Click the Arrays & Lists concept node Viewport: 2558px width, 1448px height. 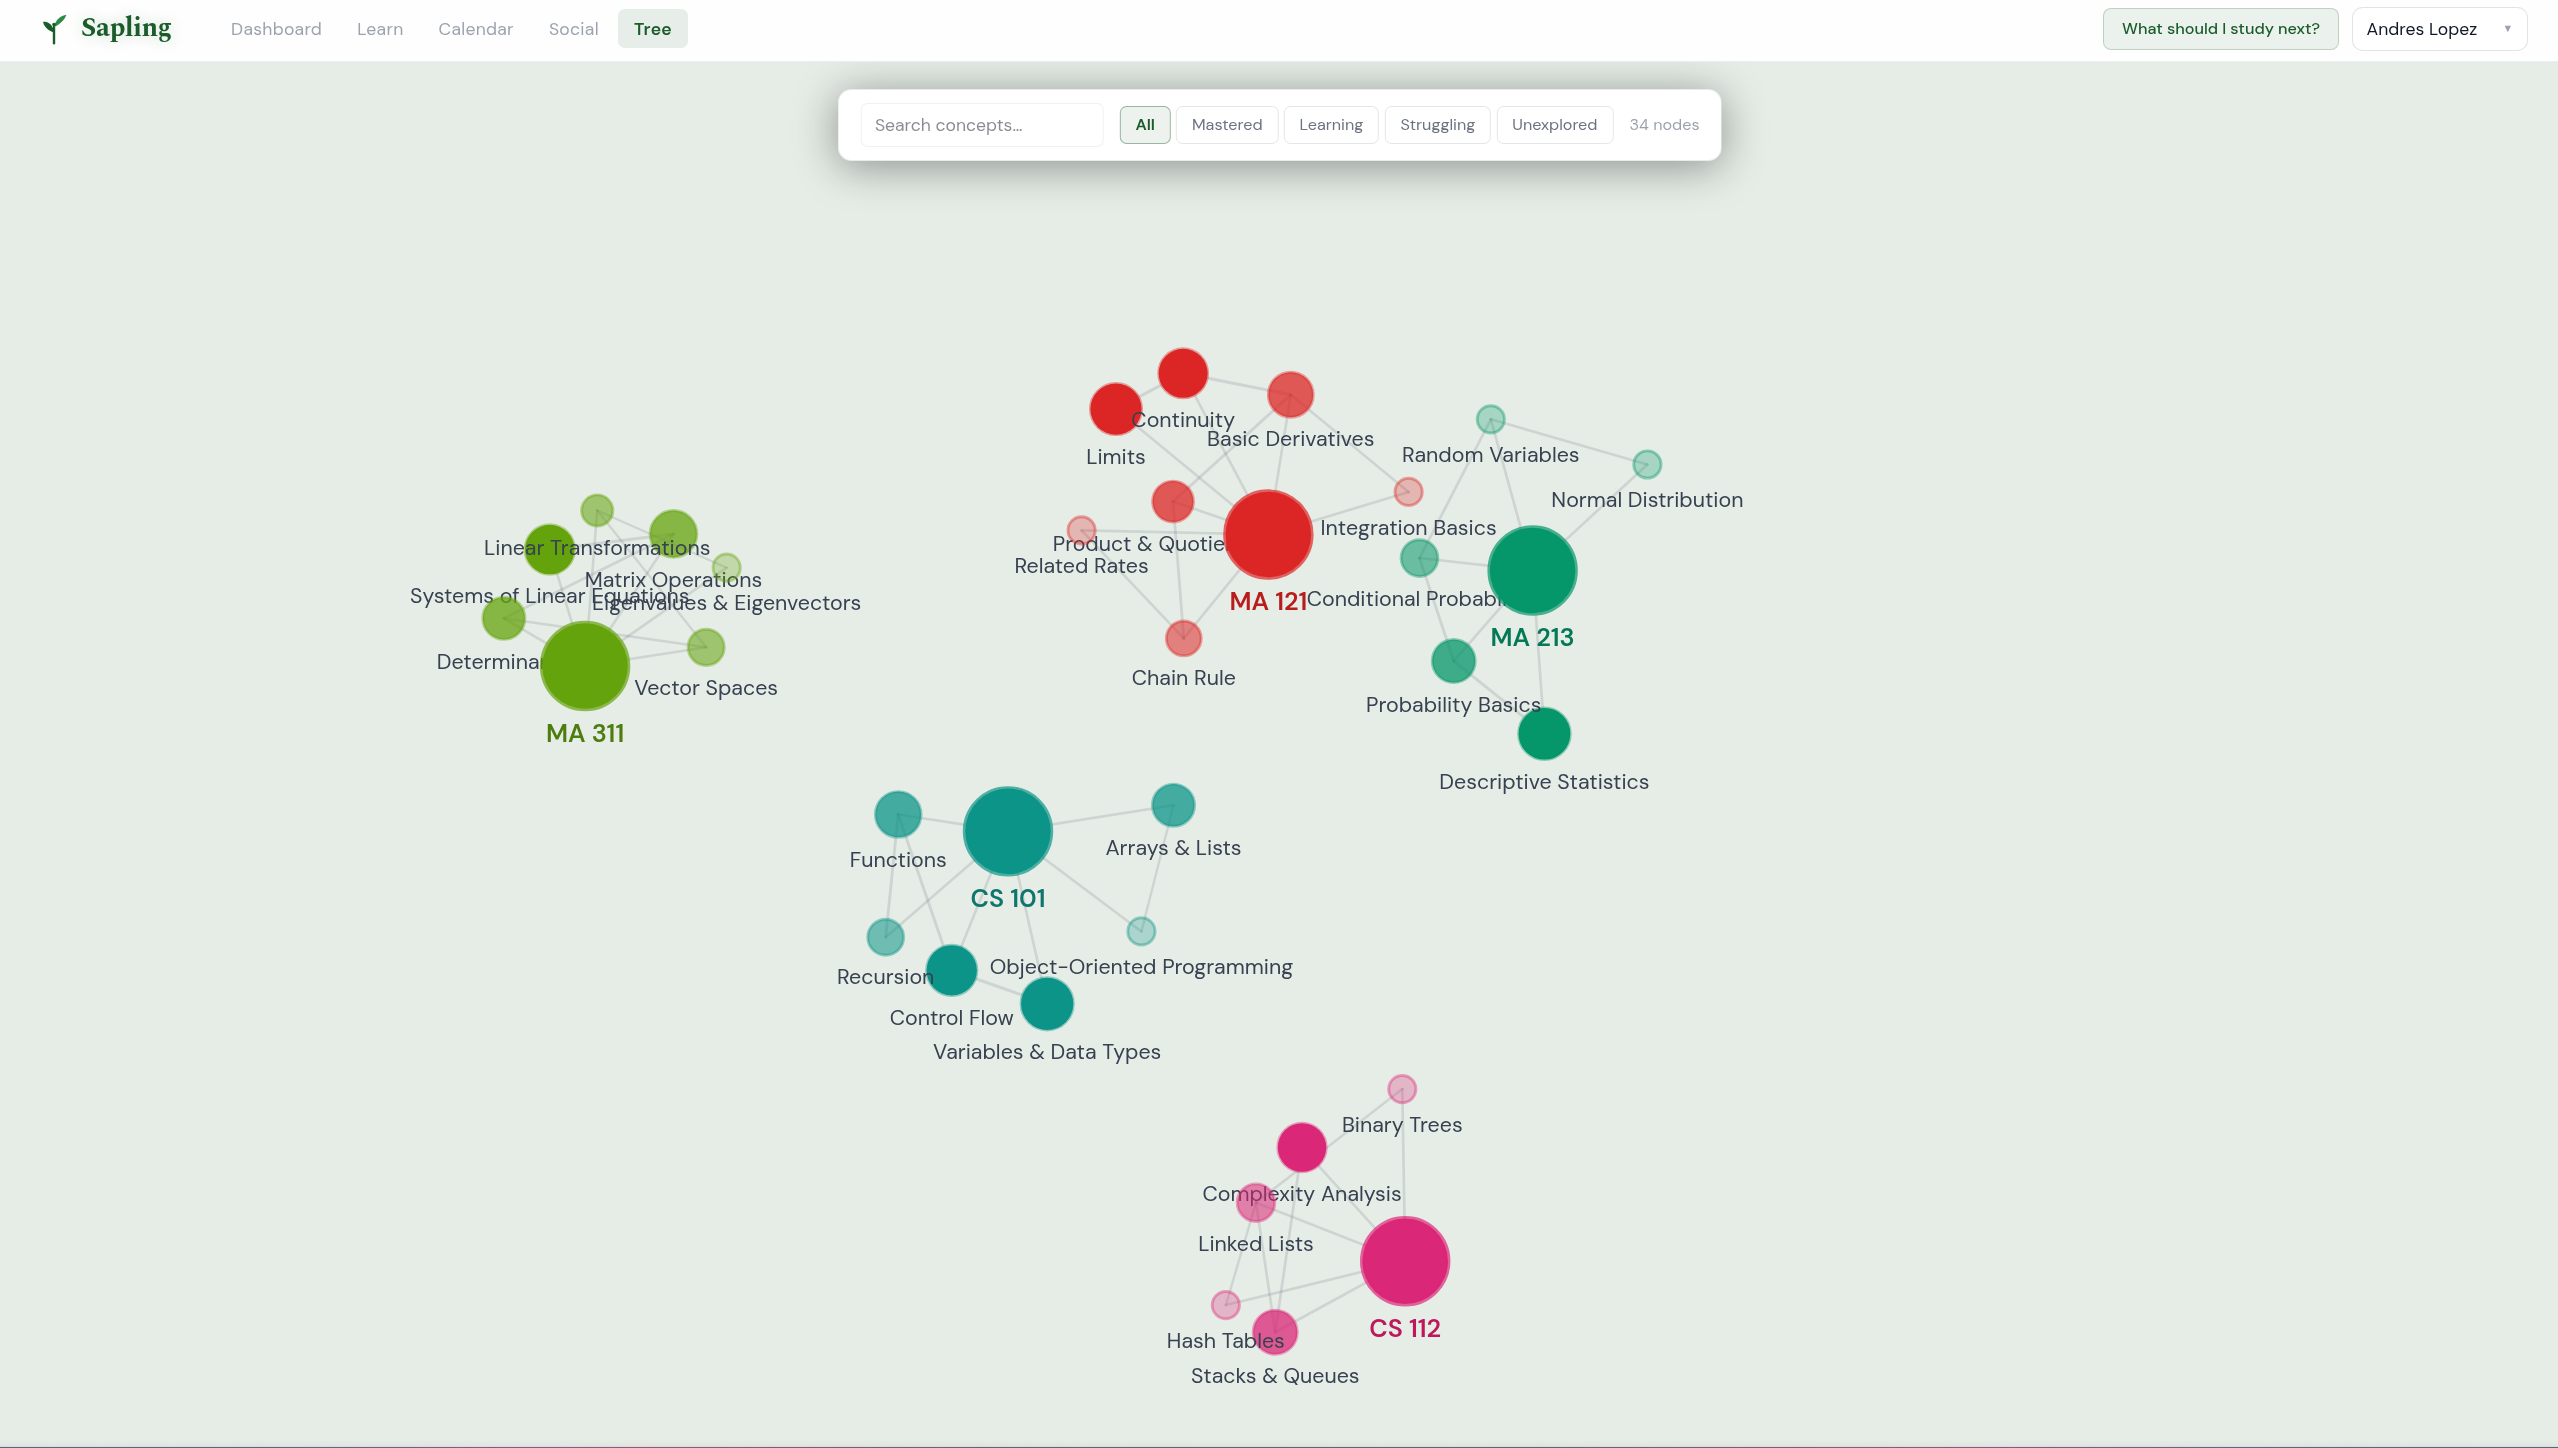1173,805
